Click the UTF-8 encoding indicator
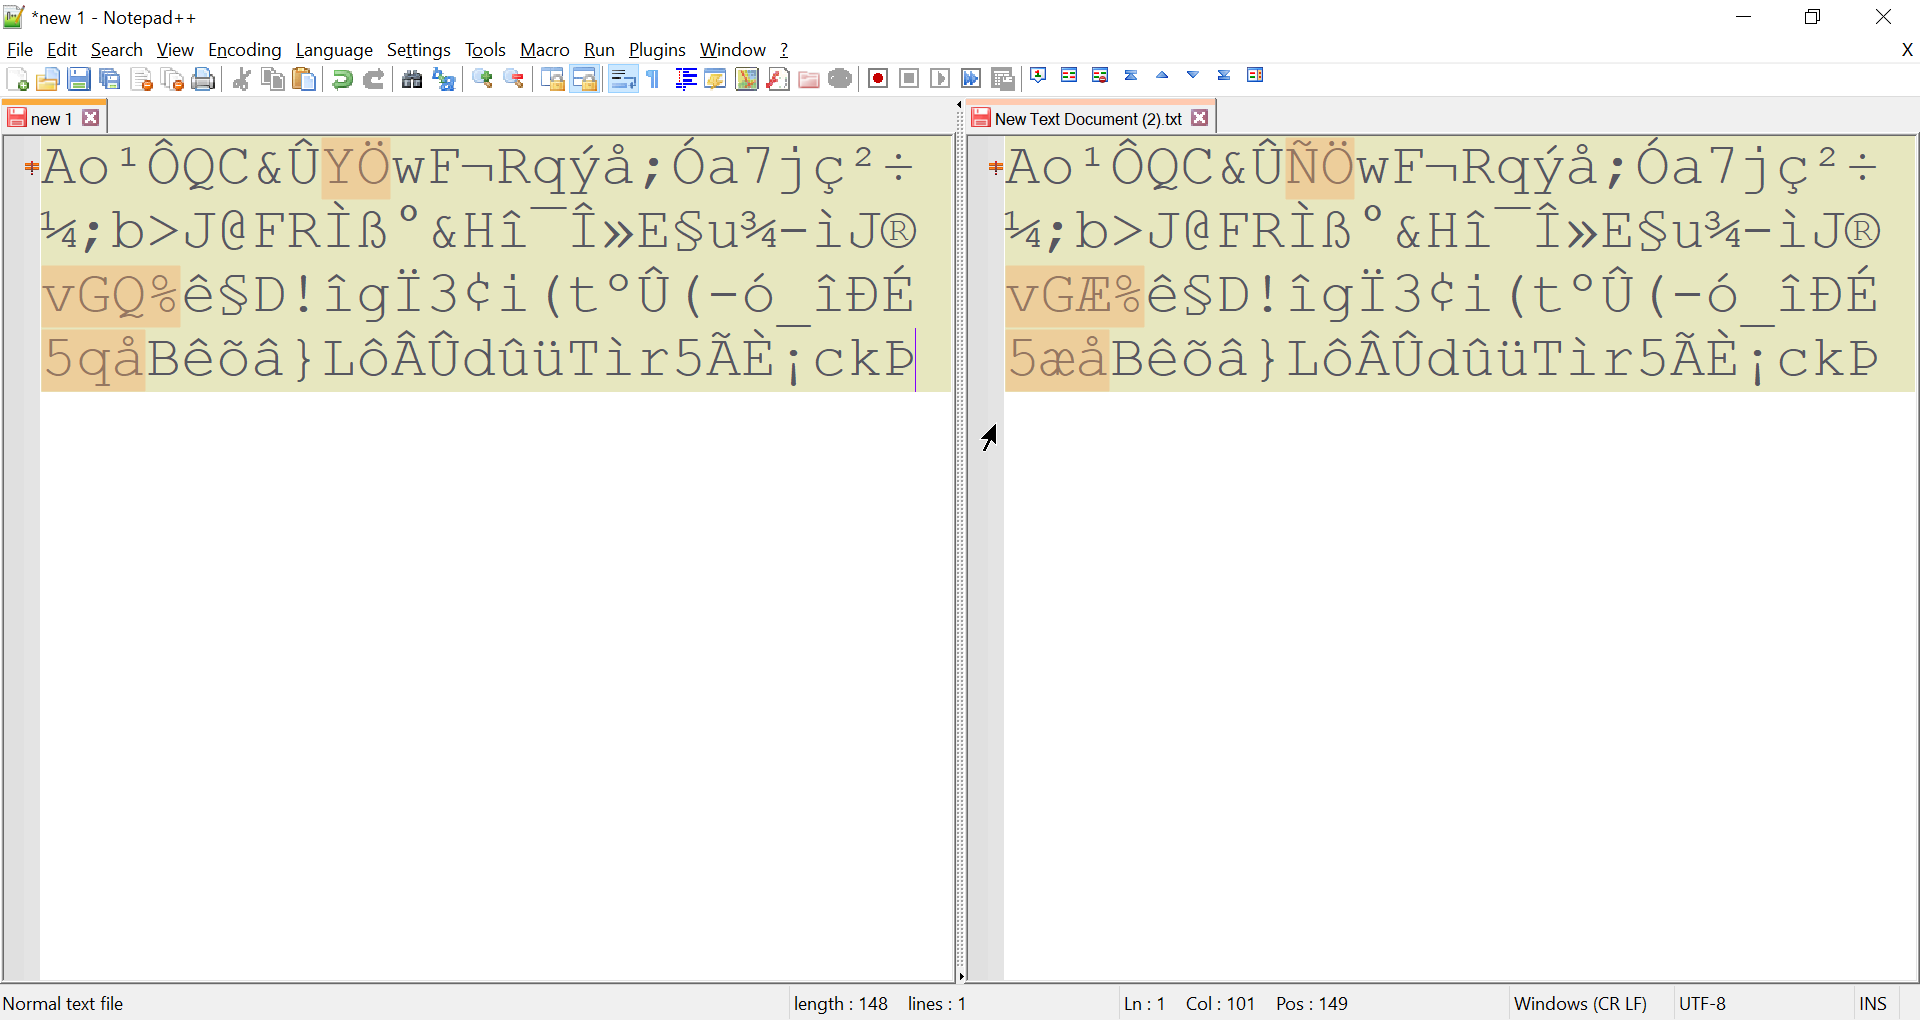 [1703, 1003]
